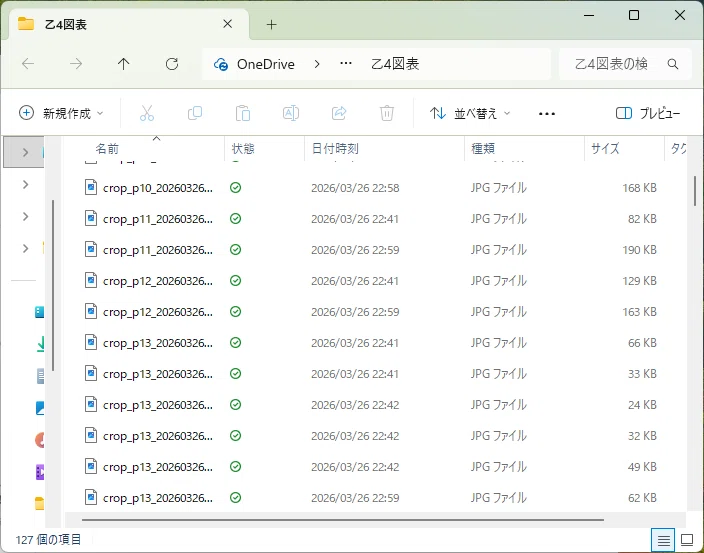
Task: Open the 新規作成 new item dropdown
Action: pos(61,113)
